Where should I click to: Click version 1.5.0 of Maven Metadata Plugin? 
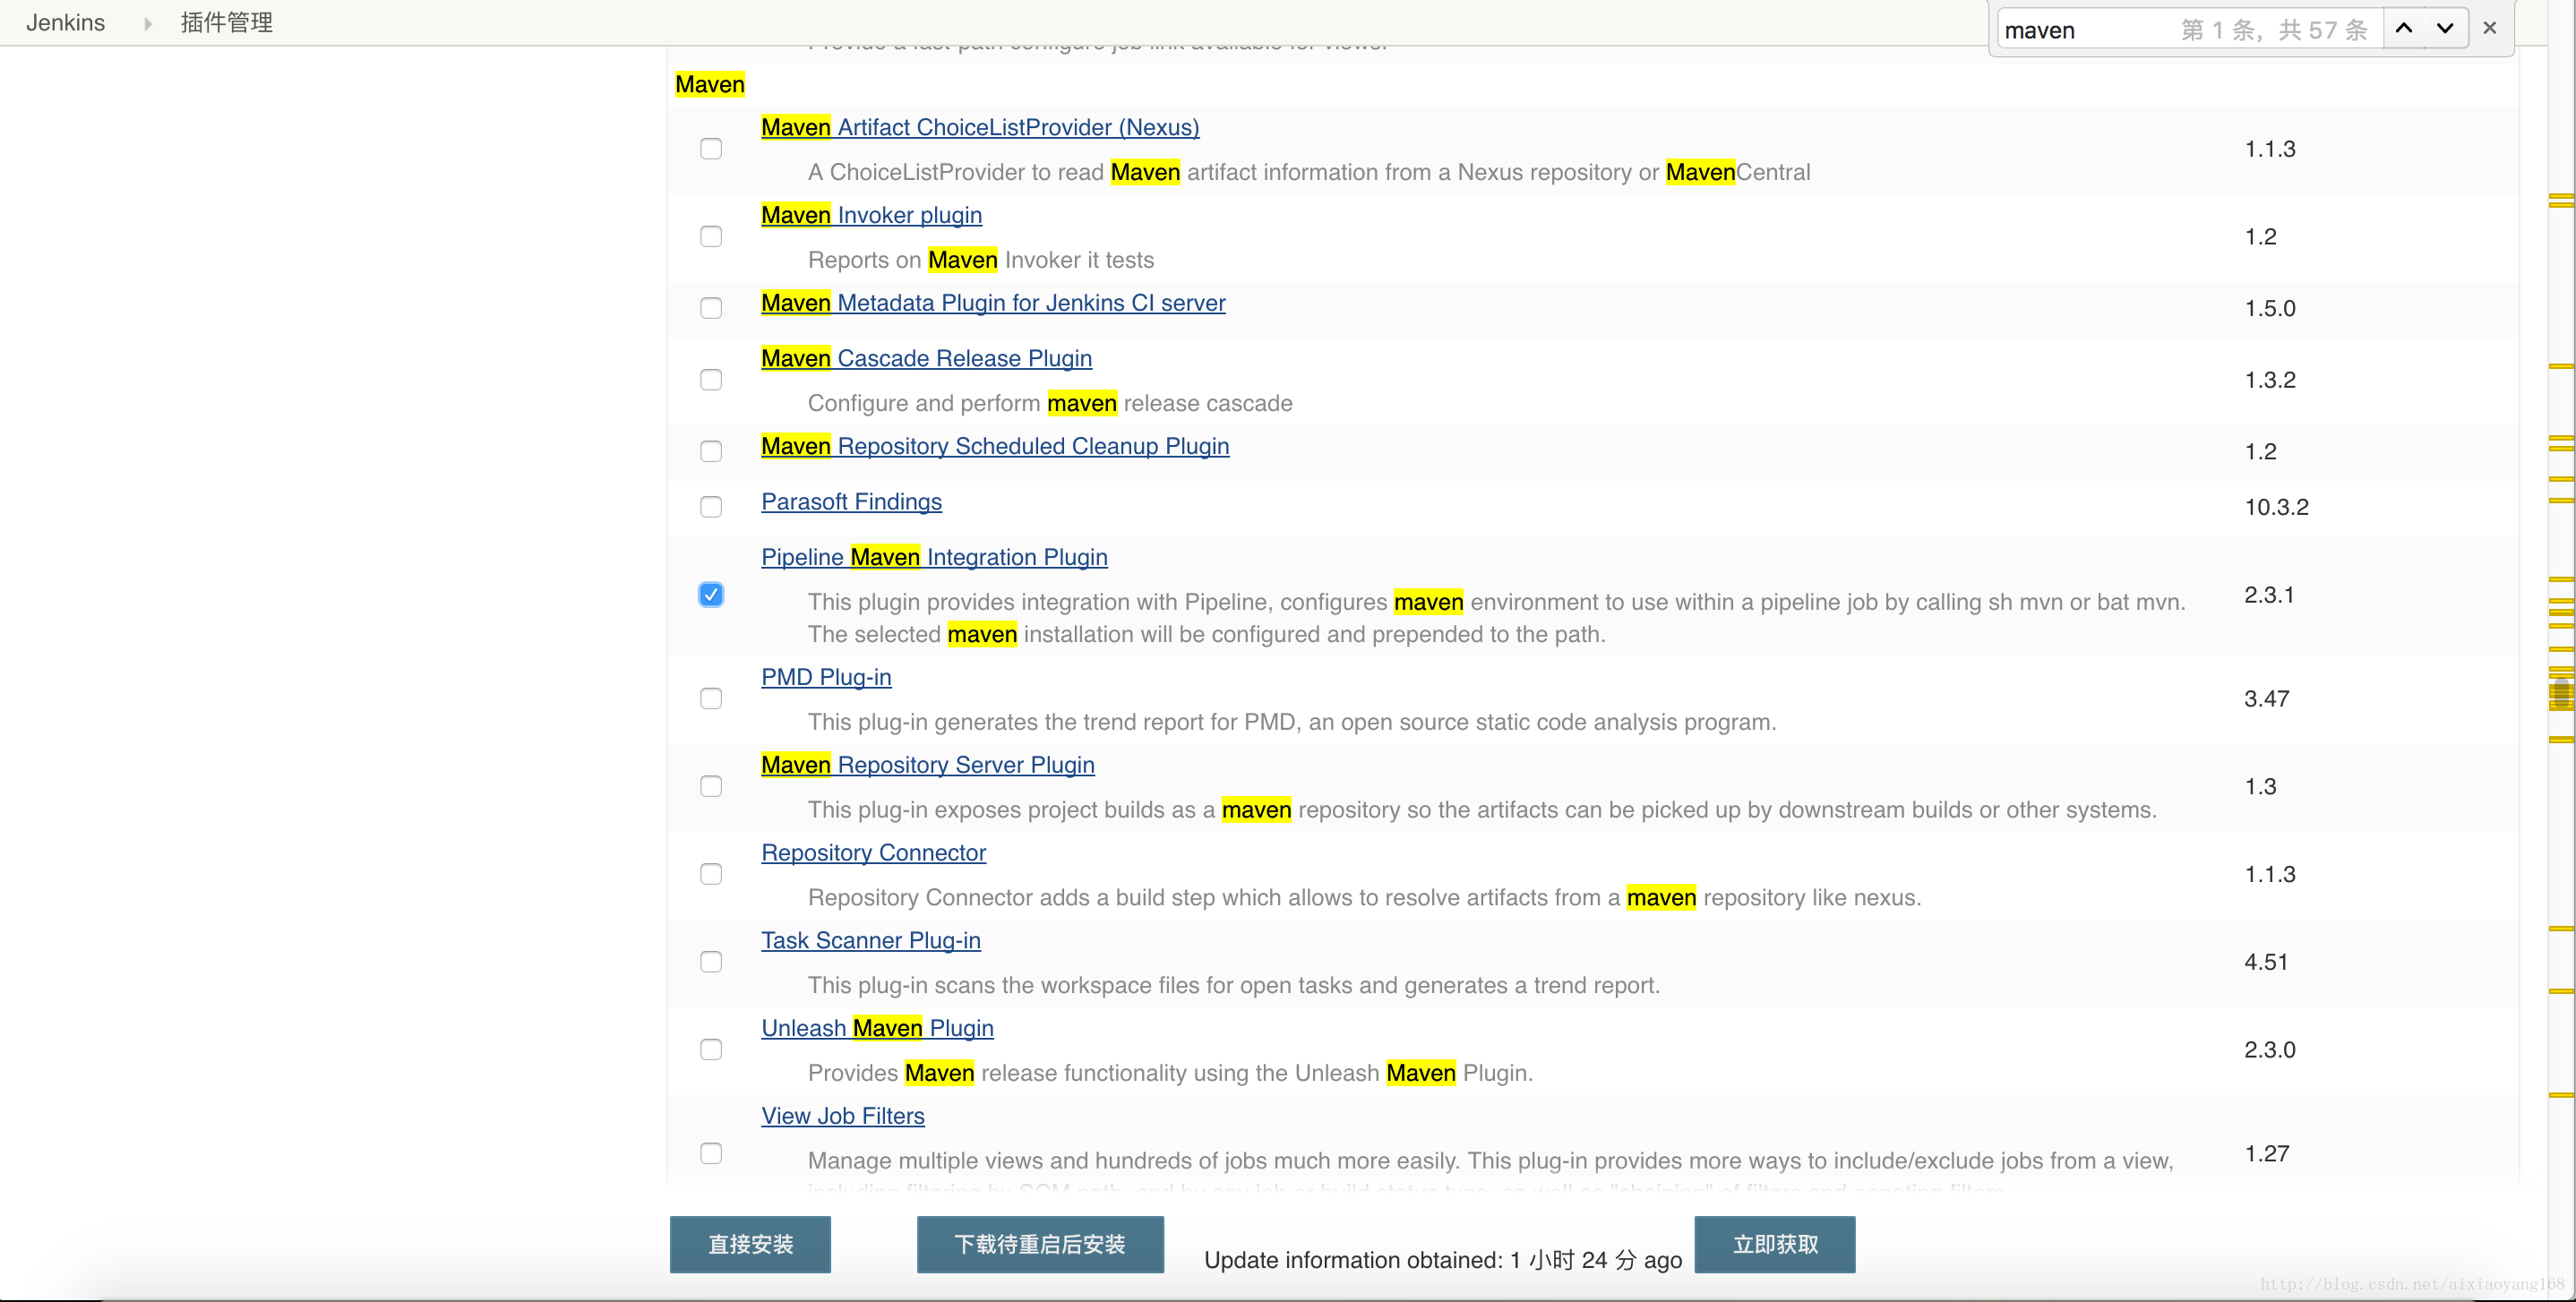tap(2270, 308)
